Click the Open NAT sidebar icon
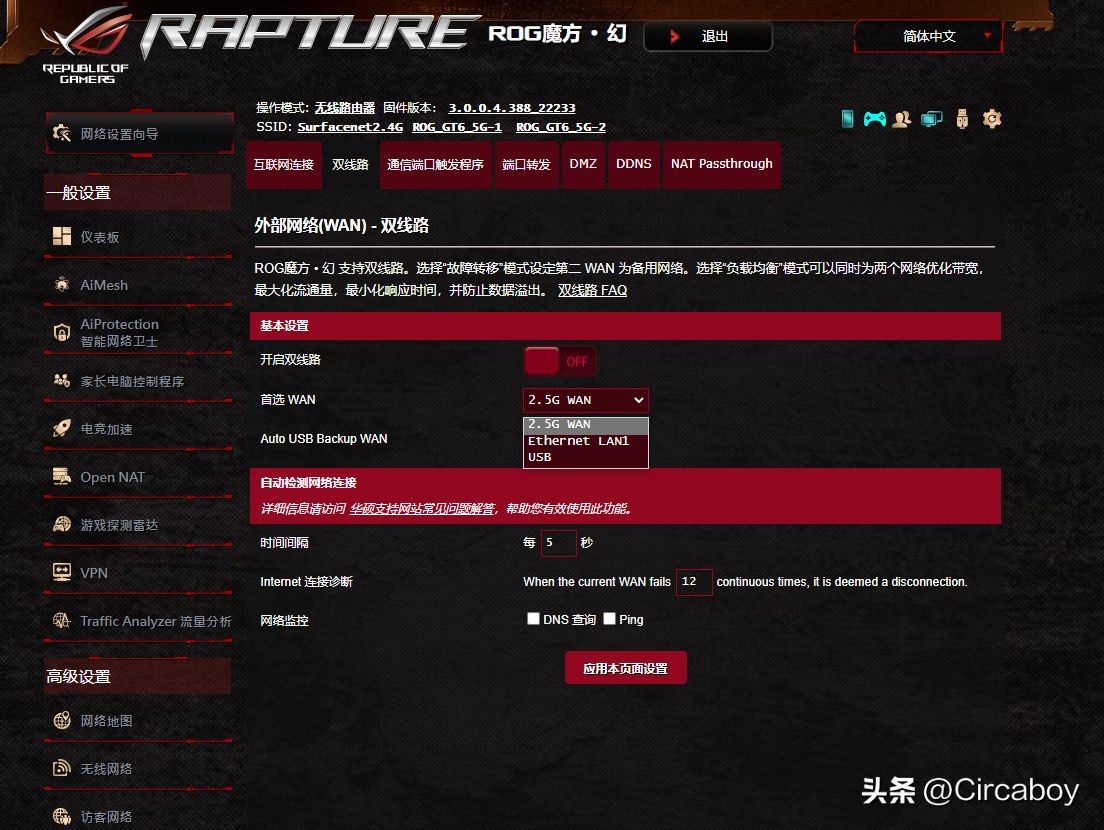1104x830 pixels. click(x=62, y=477)
